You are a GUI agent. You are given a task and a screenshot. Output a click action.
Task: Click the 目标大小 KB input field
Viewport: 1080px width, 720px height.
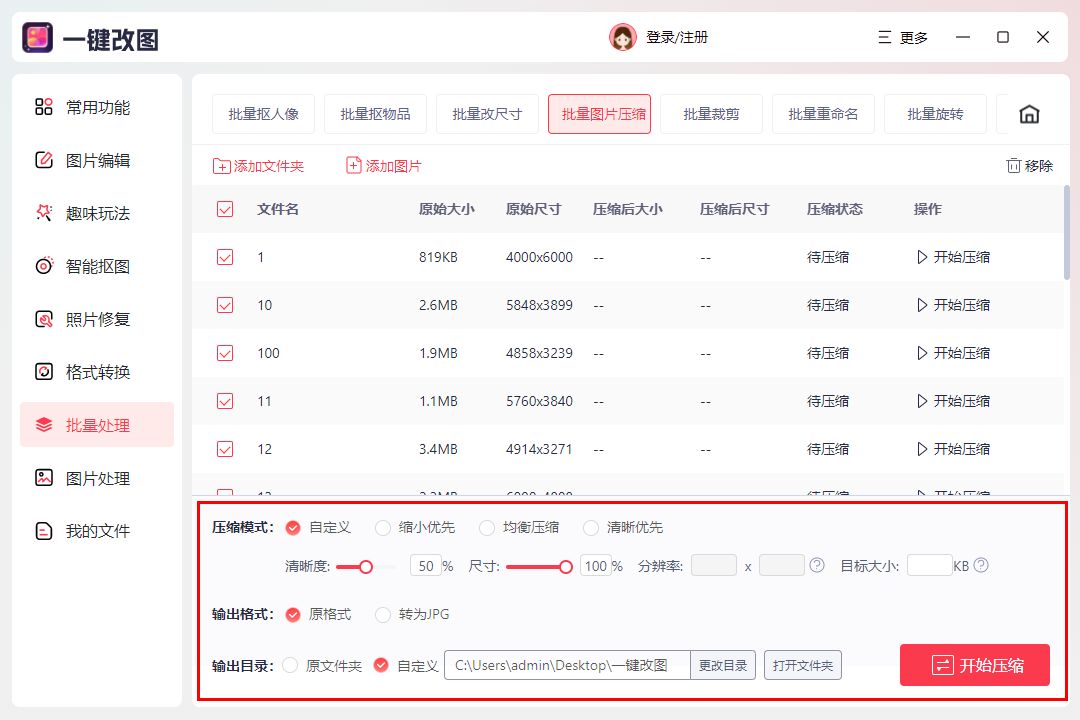[930, 566]
